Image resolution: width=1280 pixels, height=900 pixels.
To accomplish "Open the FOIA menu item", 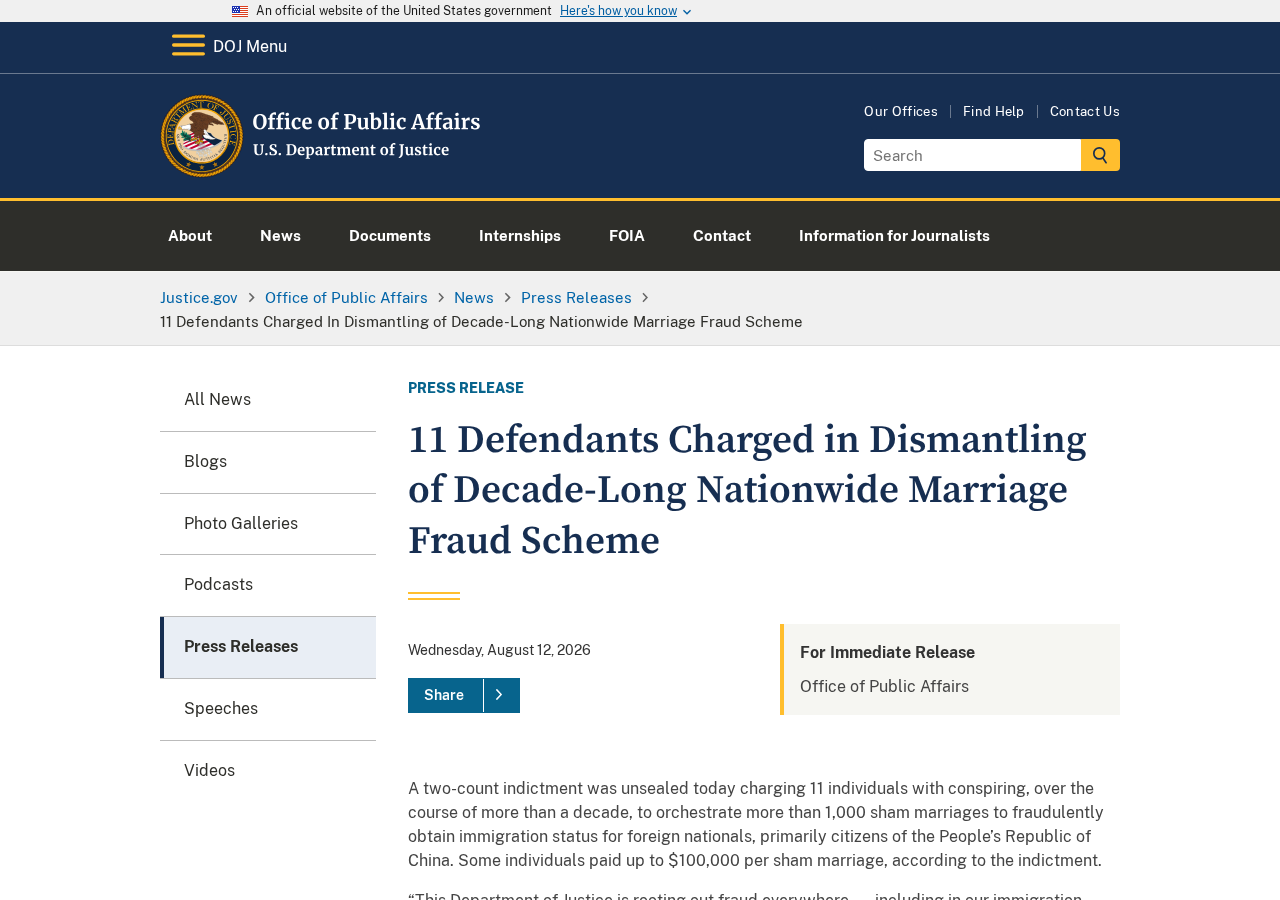I will point(627,236).
